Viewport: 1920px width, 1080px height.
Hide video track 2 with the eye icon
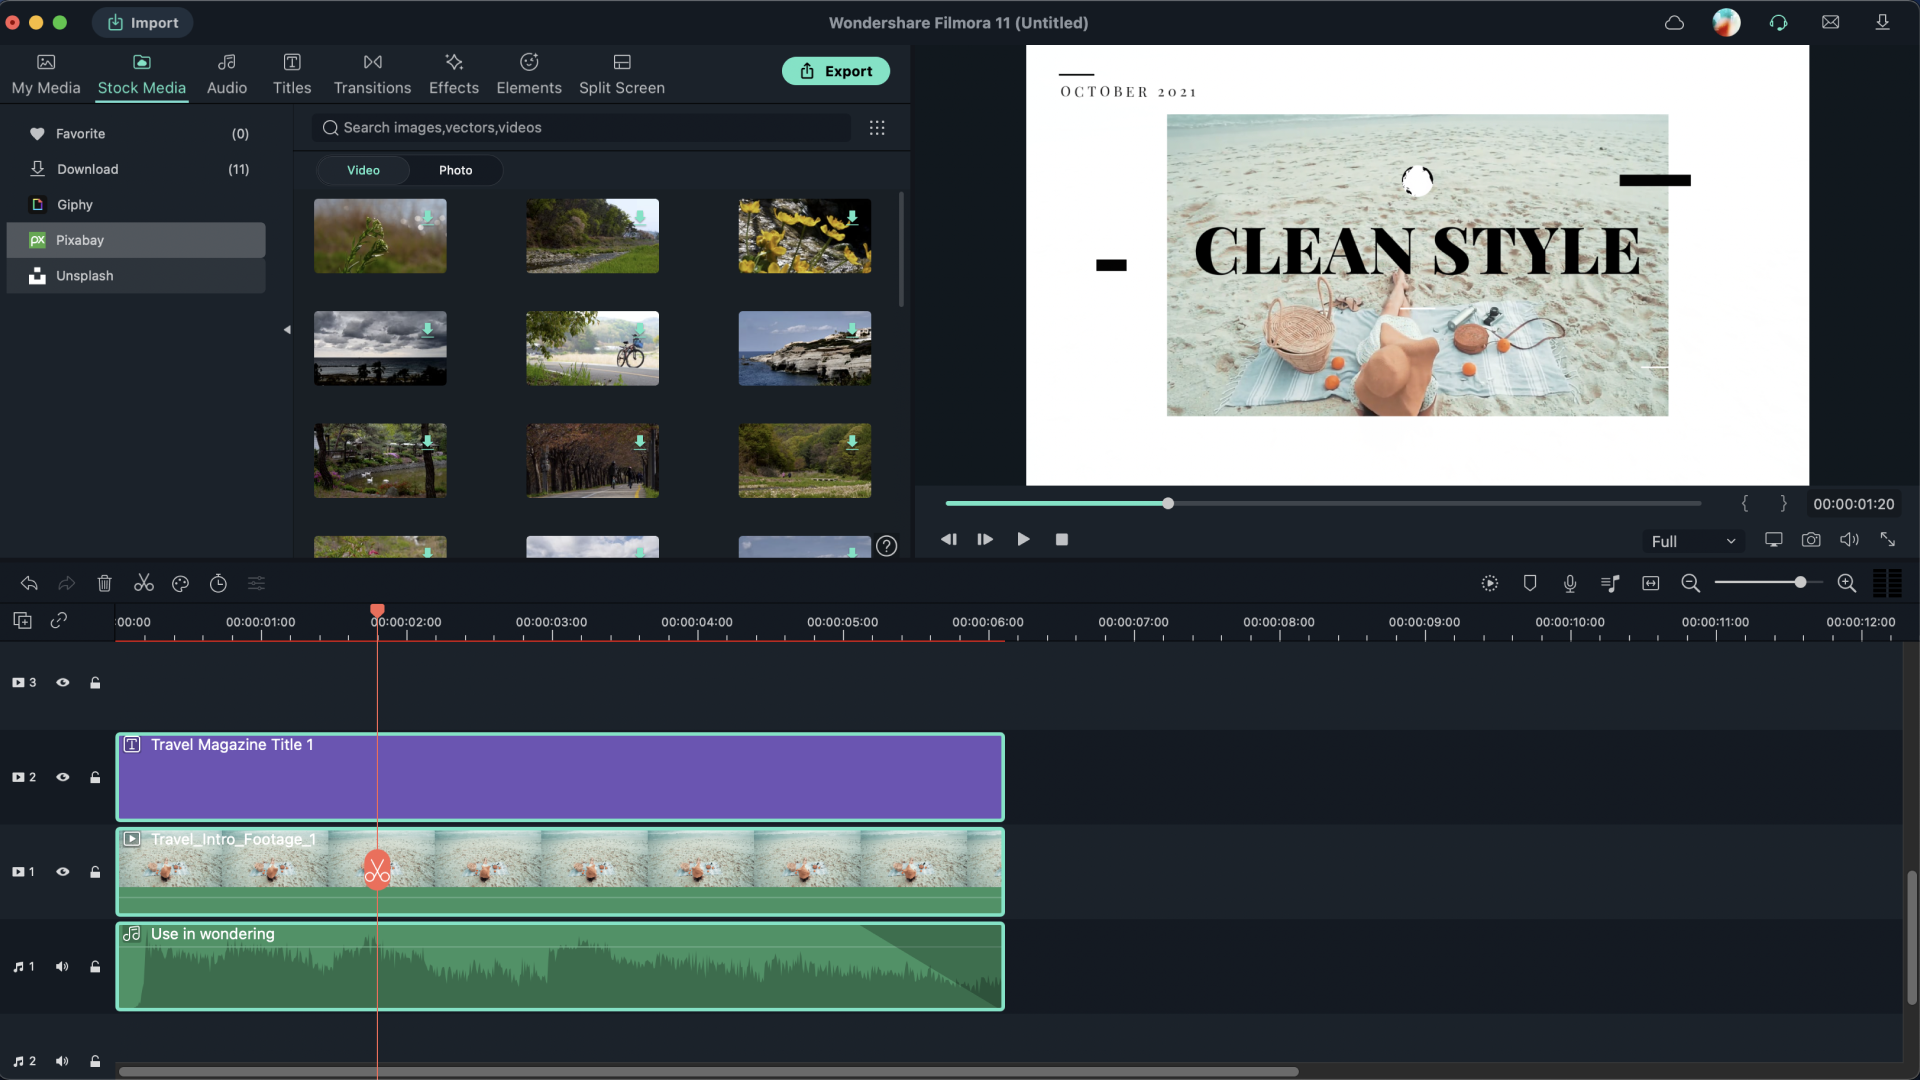tap(63, 777)
